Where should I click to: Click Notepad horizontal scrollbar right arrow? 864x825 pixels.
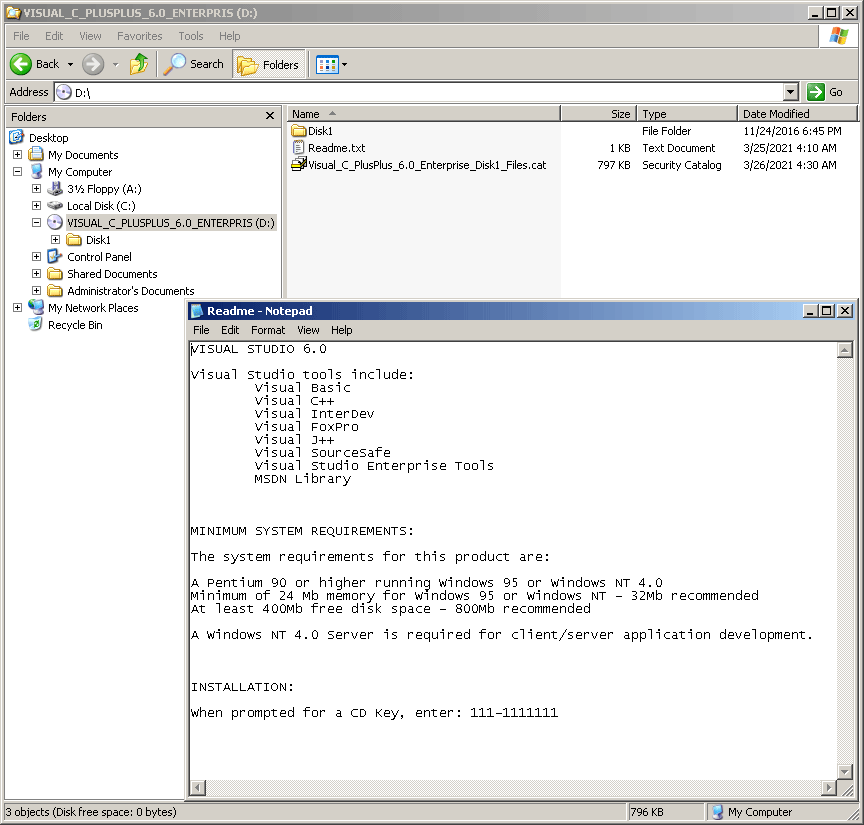pyautogui.click(x=828, y=788)
